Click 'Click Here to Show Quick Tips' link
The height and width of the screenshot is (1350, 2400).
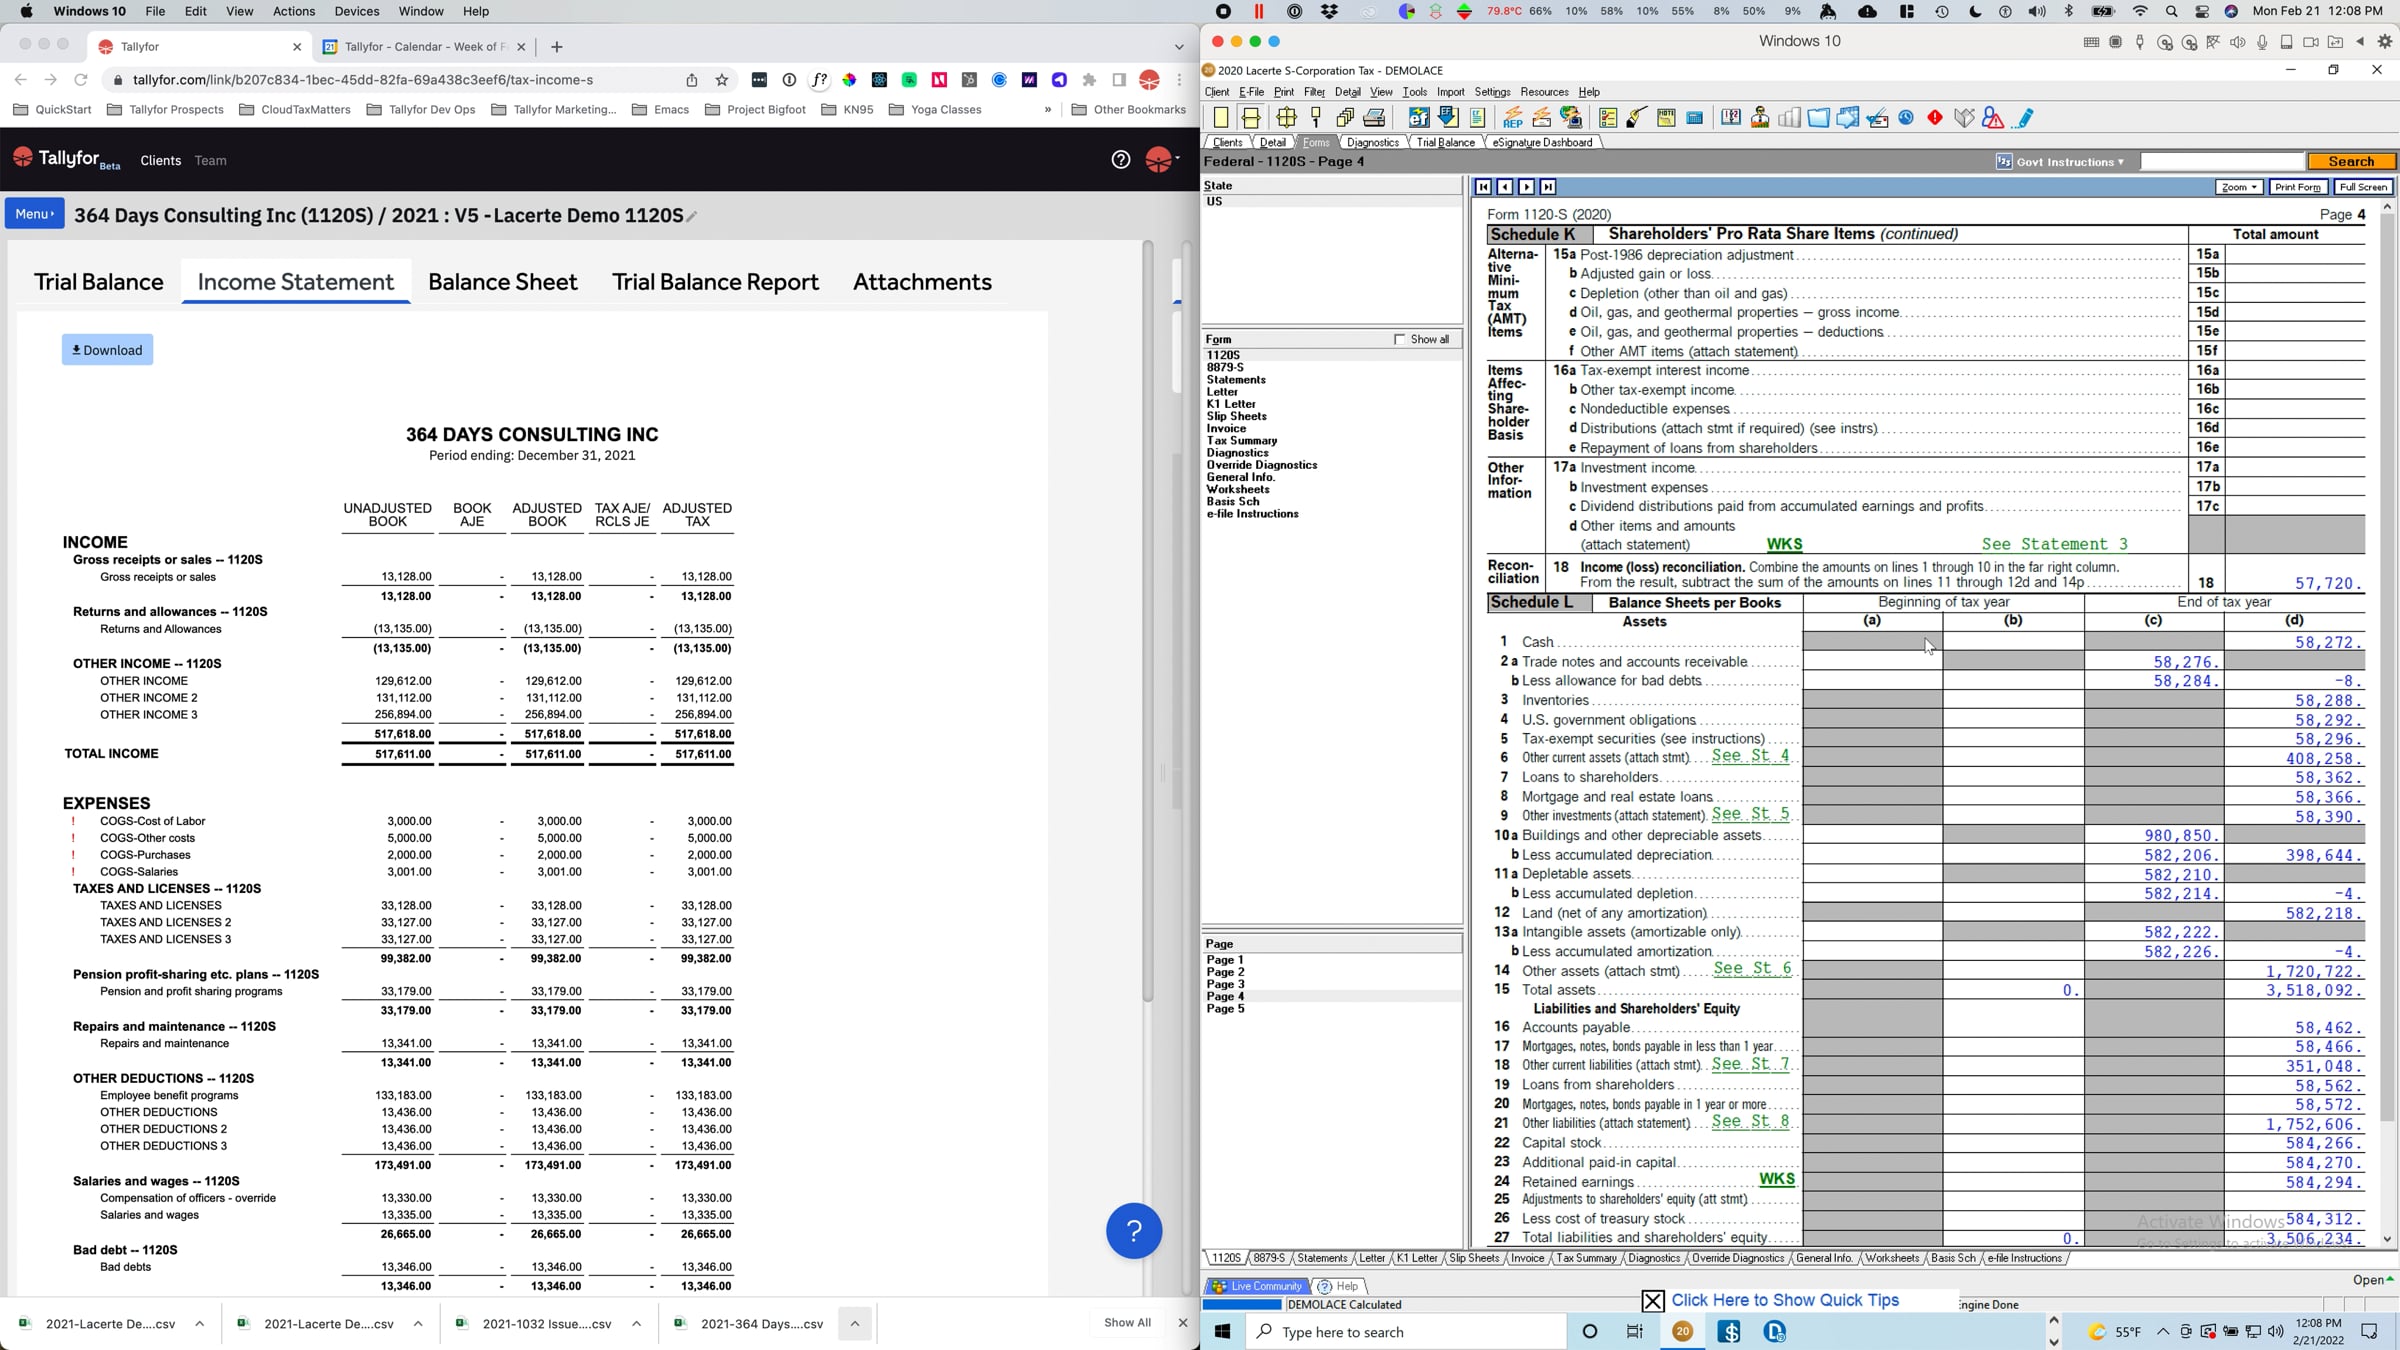point(1785,1300)
